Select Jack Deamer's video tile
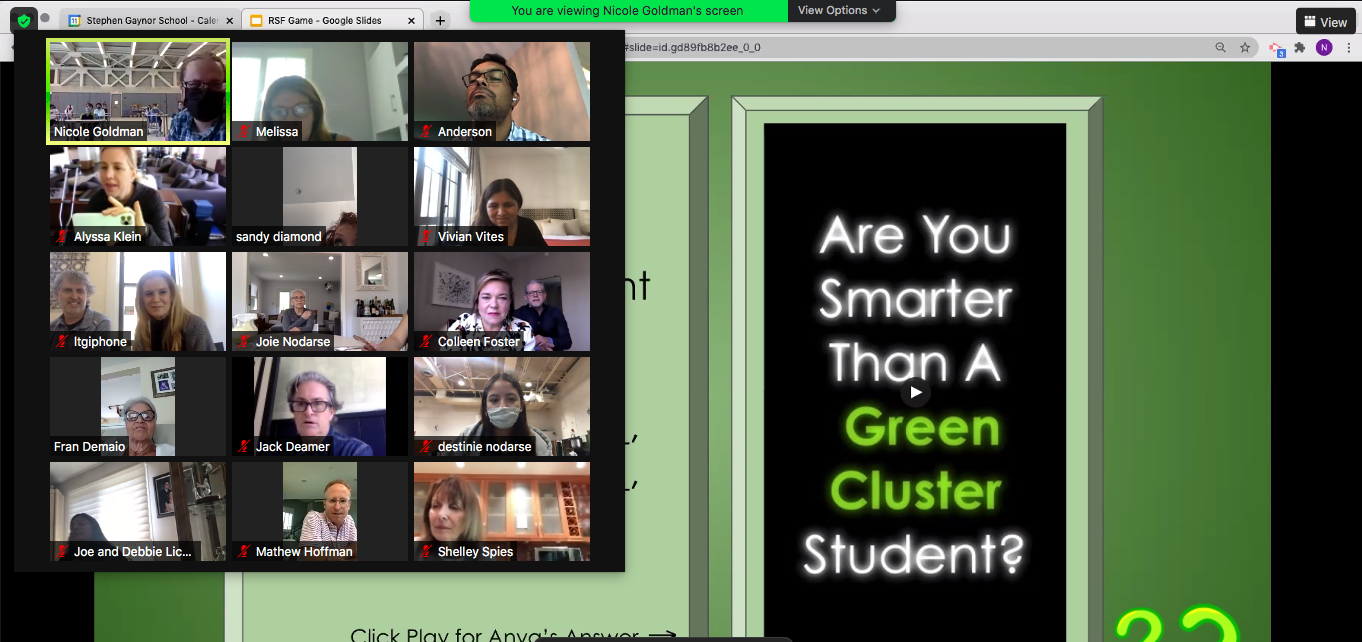Screen dimensions: 1362x642 (320, 406)
